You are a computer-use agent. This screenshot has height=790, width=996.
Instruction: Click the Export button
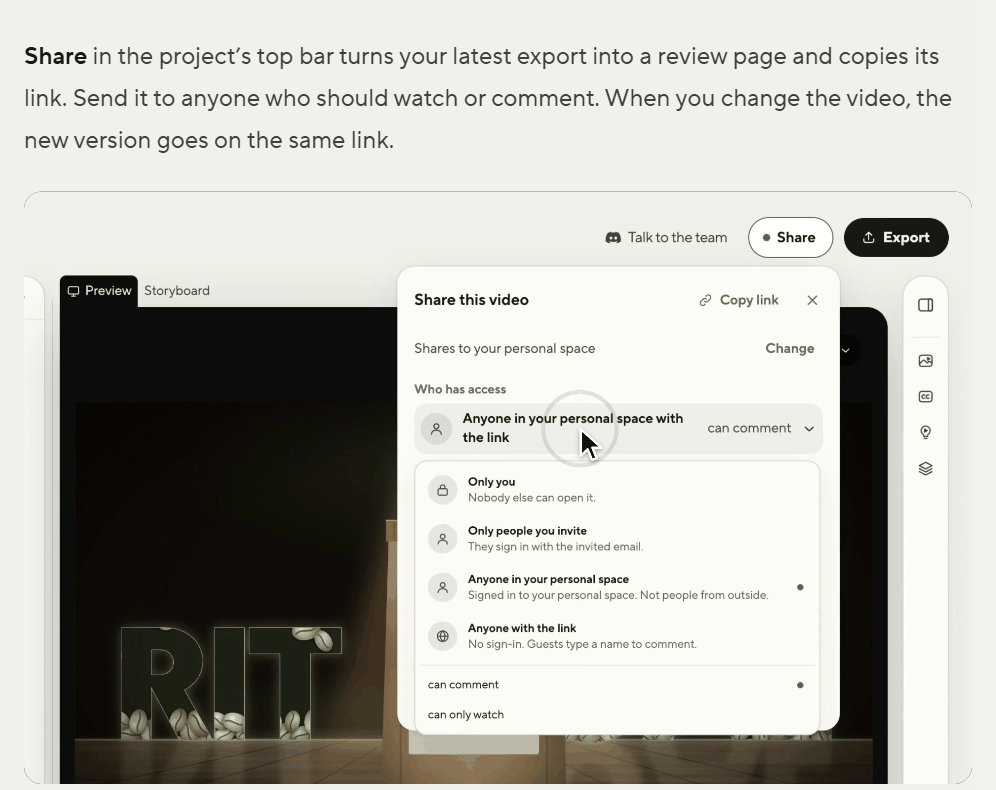click(896, 238)
